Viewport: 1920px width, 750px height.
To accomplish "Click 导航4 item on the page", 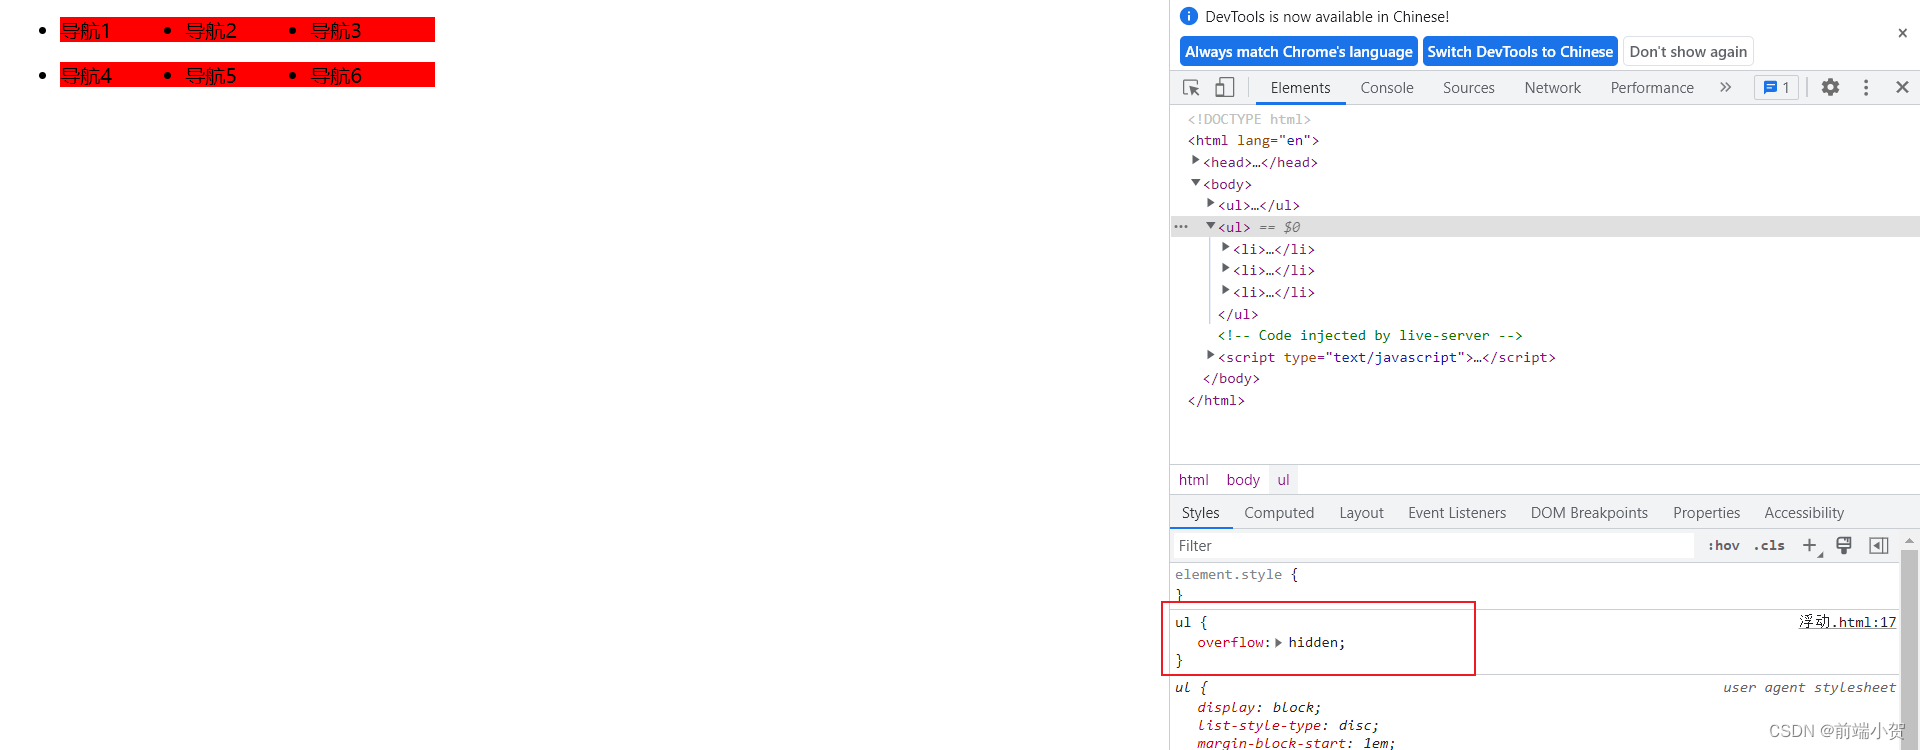I will point(86,76).
